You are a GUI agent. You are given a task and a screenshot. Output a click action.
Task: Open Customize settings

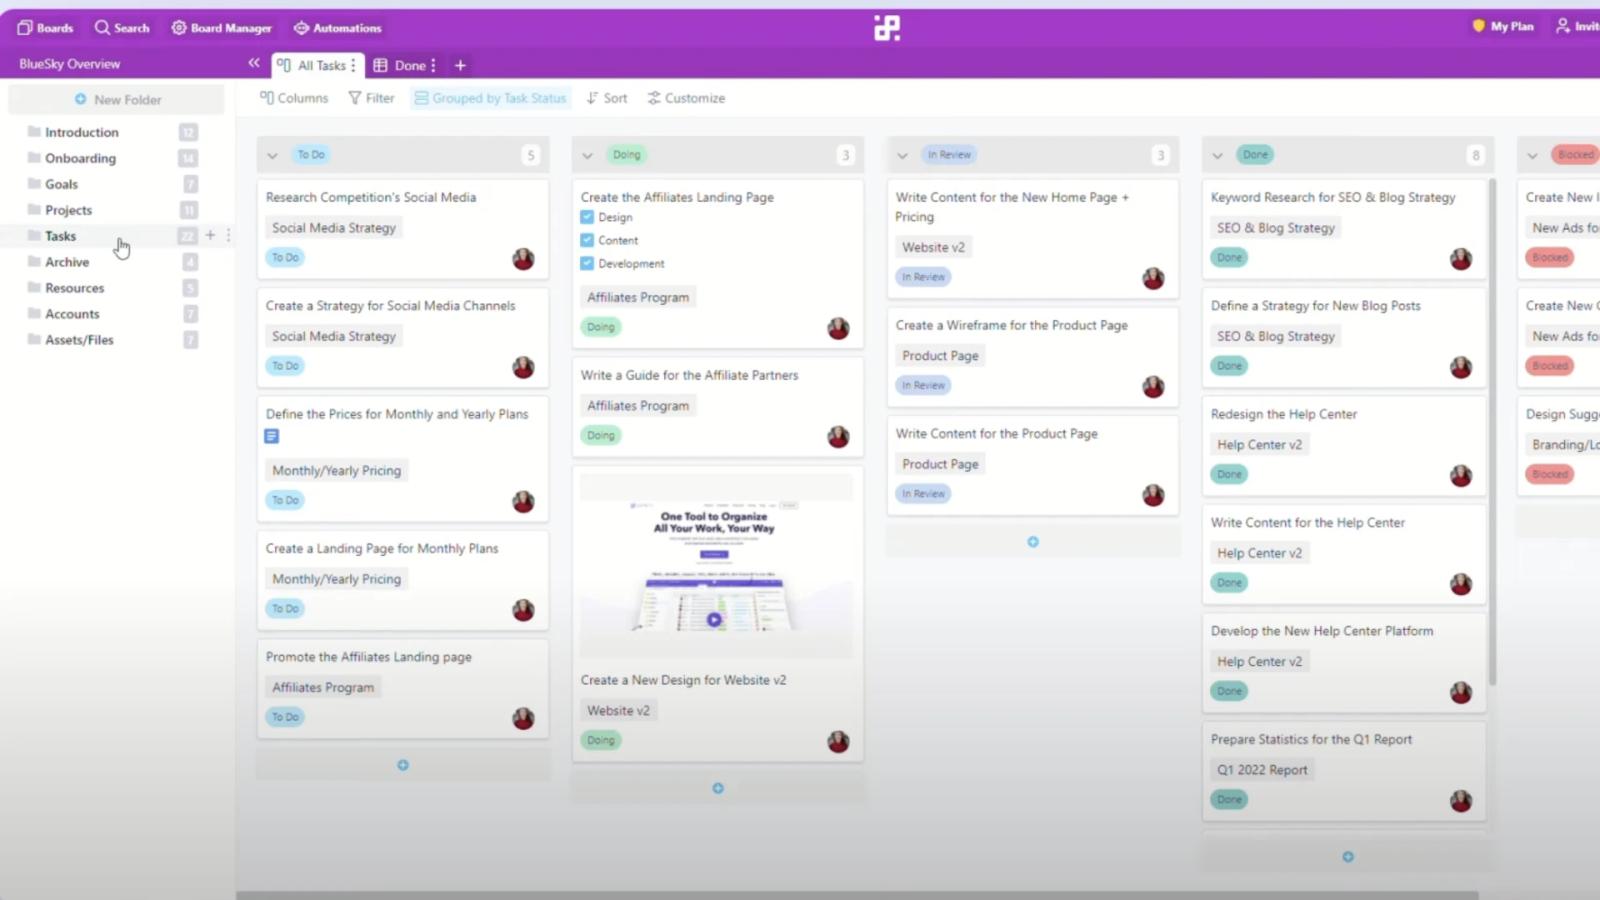[x=686, y=98]
